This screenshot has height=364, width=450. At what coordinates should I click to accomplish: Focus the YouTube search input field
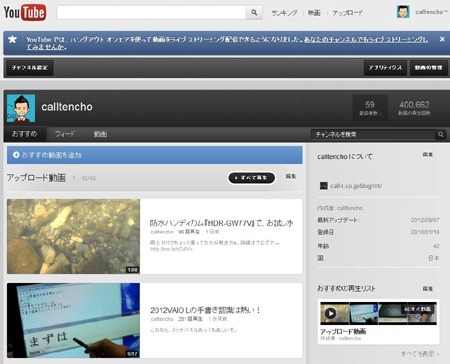click(x=151, y=13)
